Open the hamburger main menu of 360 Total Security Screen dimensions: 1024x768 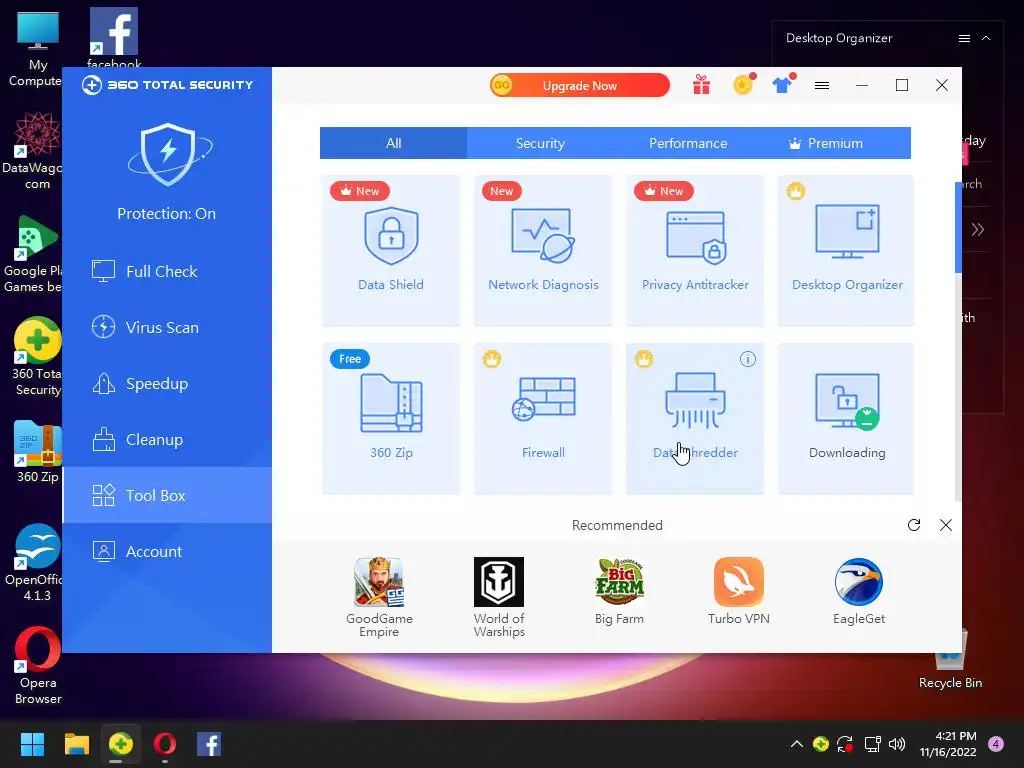pos(822,86)
